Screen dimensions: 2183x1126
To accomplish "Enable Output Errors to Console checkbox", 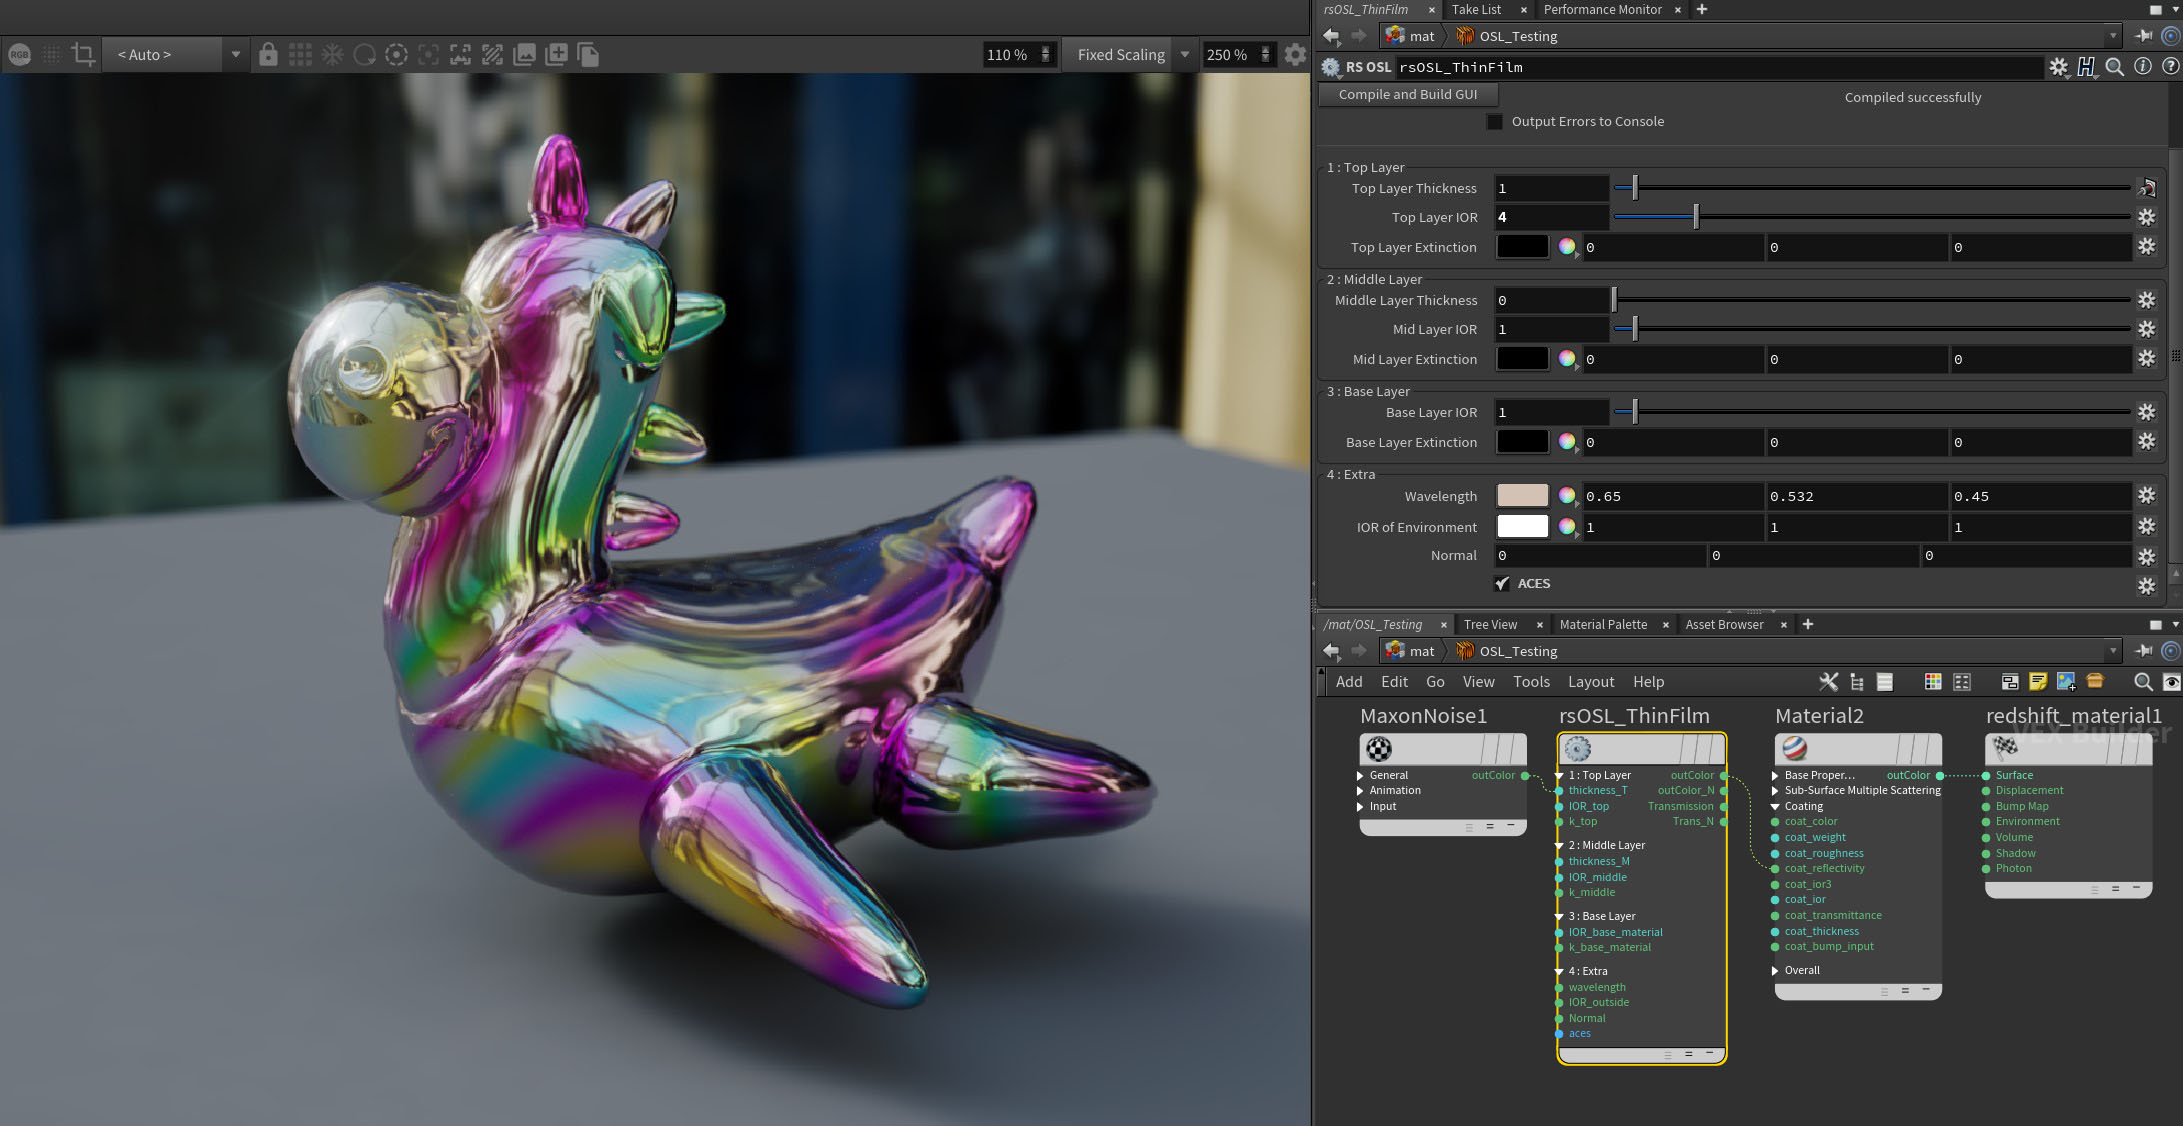I will tap(1495, 122).
